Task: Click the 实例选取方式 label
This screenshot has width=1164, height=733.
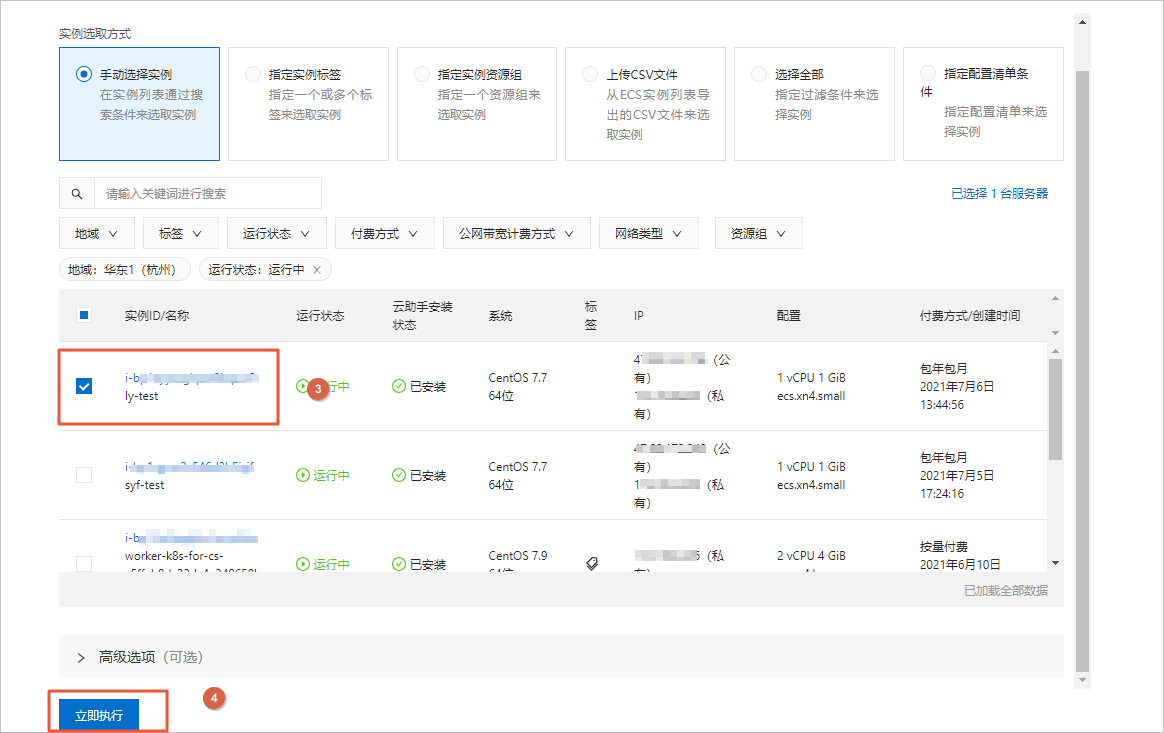Action: click(x=95, y=33)
